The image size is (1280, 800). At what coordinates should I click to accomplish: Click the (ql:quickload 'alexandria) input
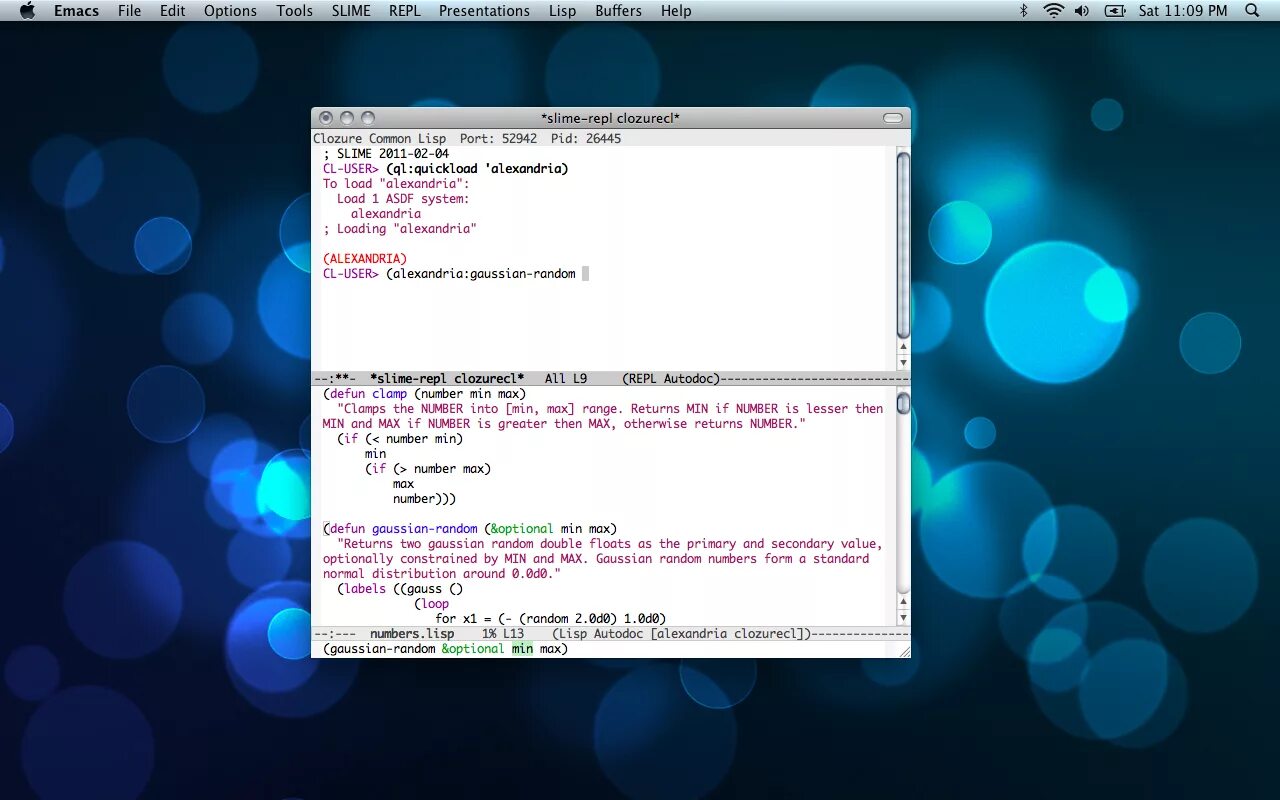(x=477, y=169)
